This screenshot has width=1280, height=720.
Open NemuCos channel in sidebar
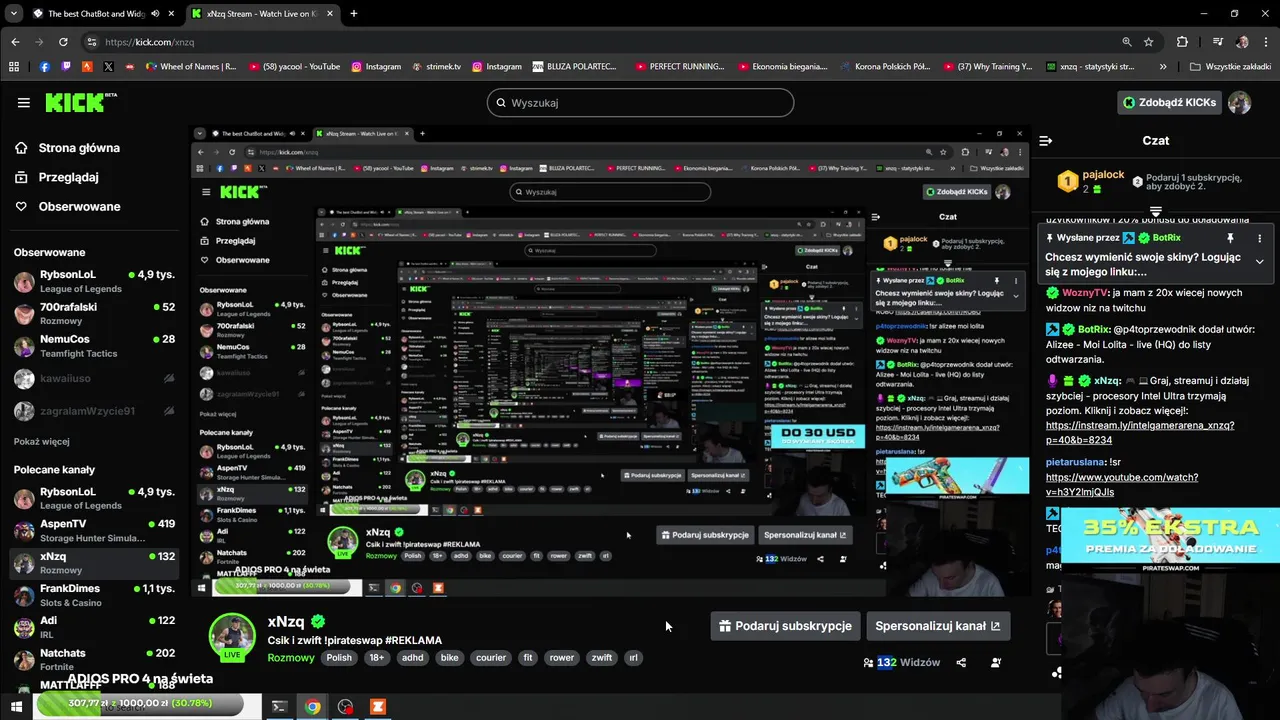[94, 346]
